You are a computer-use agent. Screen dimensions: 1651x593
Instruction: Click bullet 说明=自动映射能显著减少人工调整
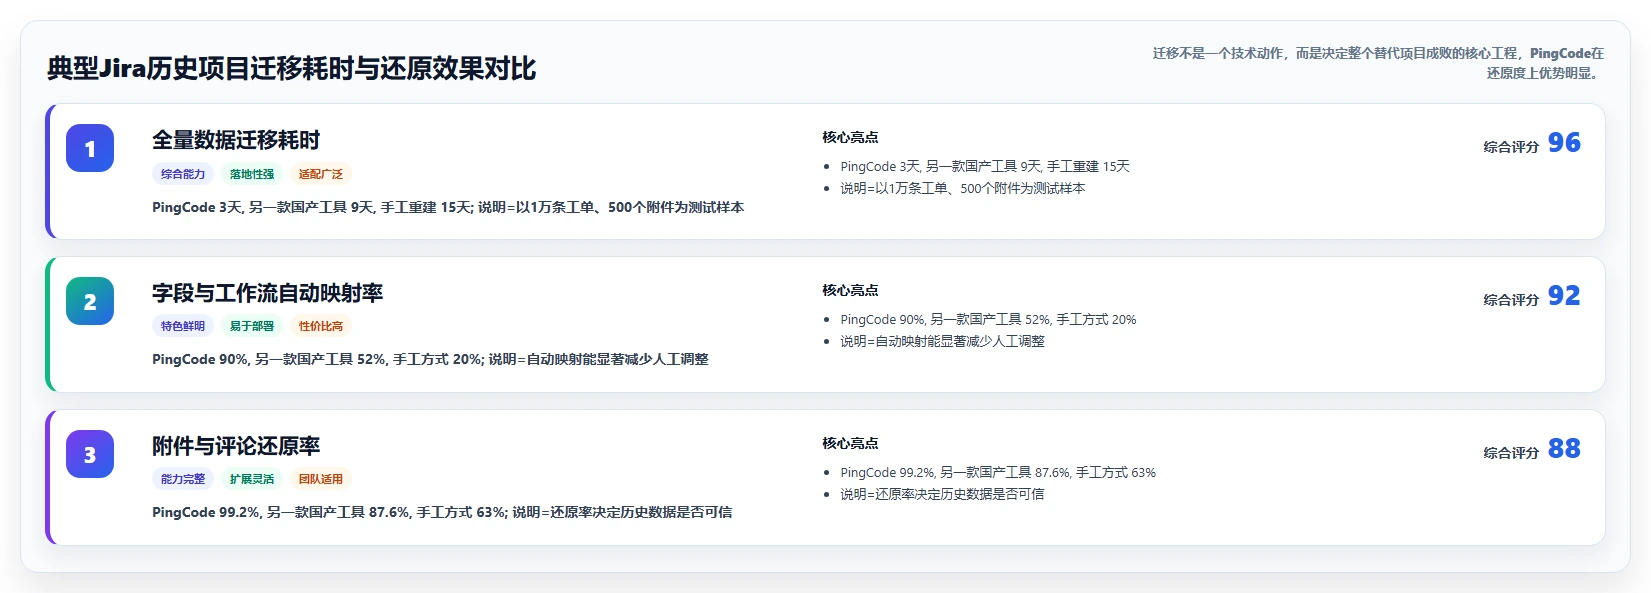tap(942, 341)
